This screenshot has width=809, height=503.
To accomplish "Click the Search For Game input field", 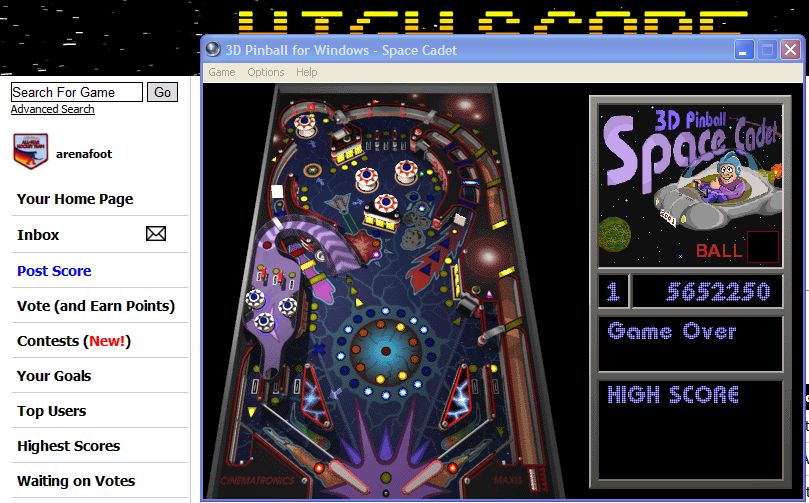I will [77, 92].
